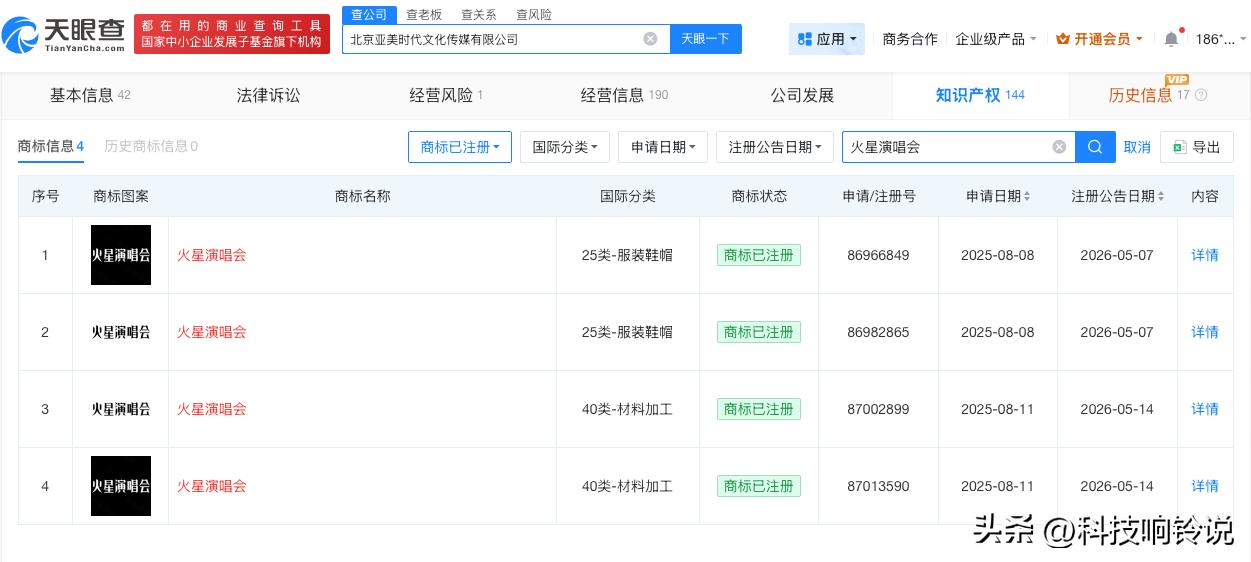Select 知识产权 tab
The height and width of the screenshot is (562, 1251).
coord(980,95)
